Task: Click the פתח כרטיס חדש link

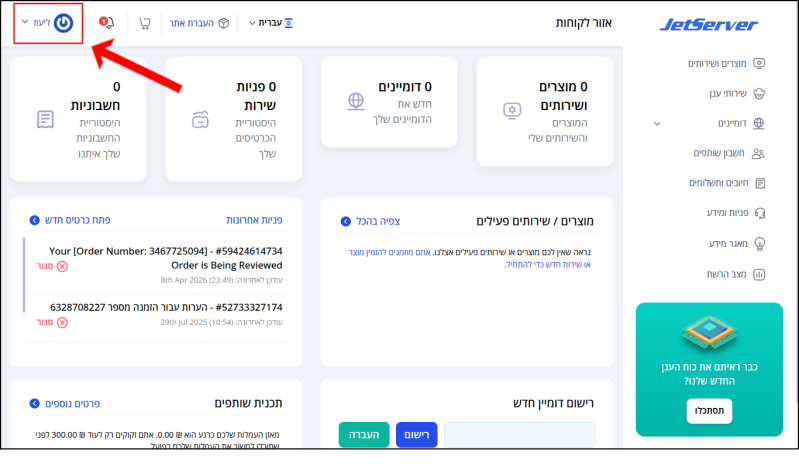Action: [77, 220]
